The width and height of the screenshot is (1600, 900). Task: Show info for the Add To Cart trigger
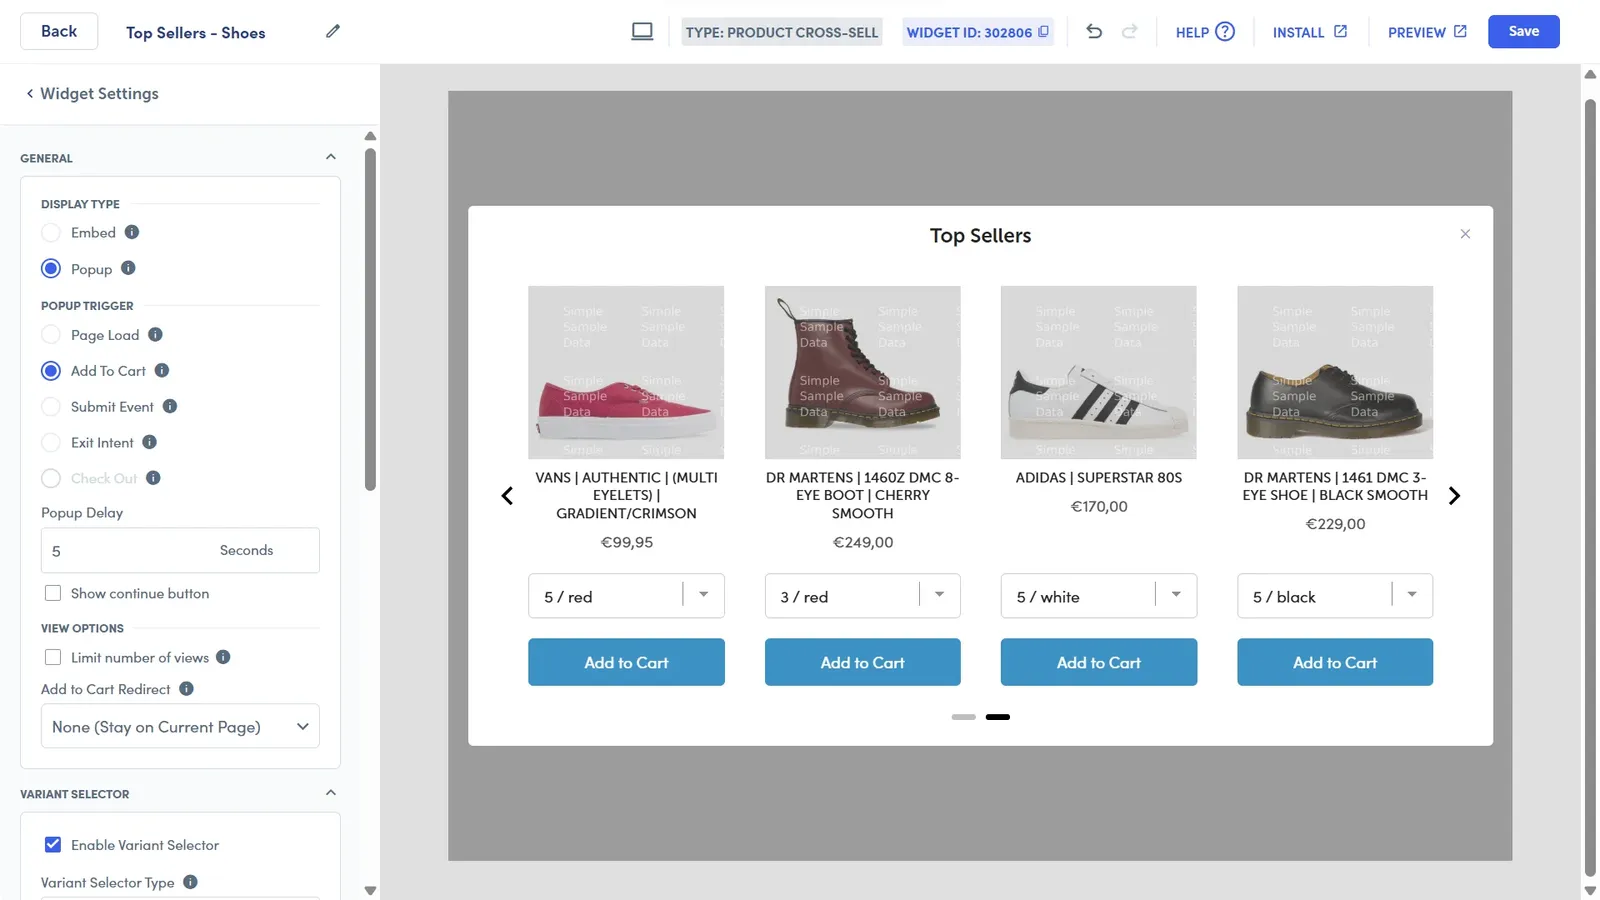pyautogui.click(x=162, y=371)
